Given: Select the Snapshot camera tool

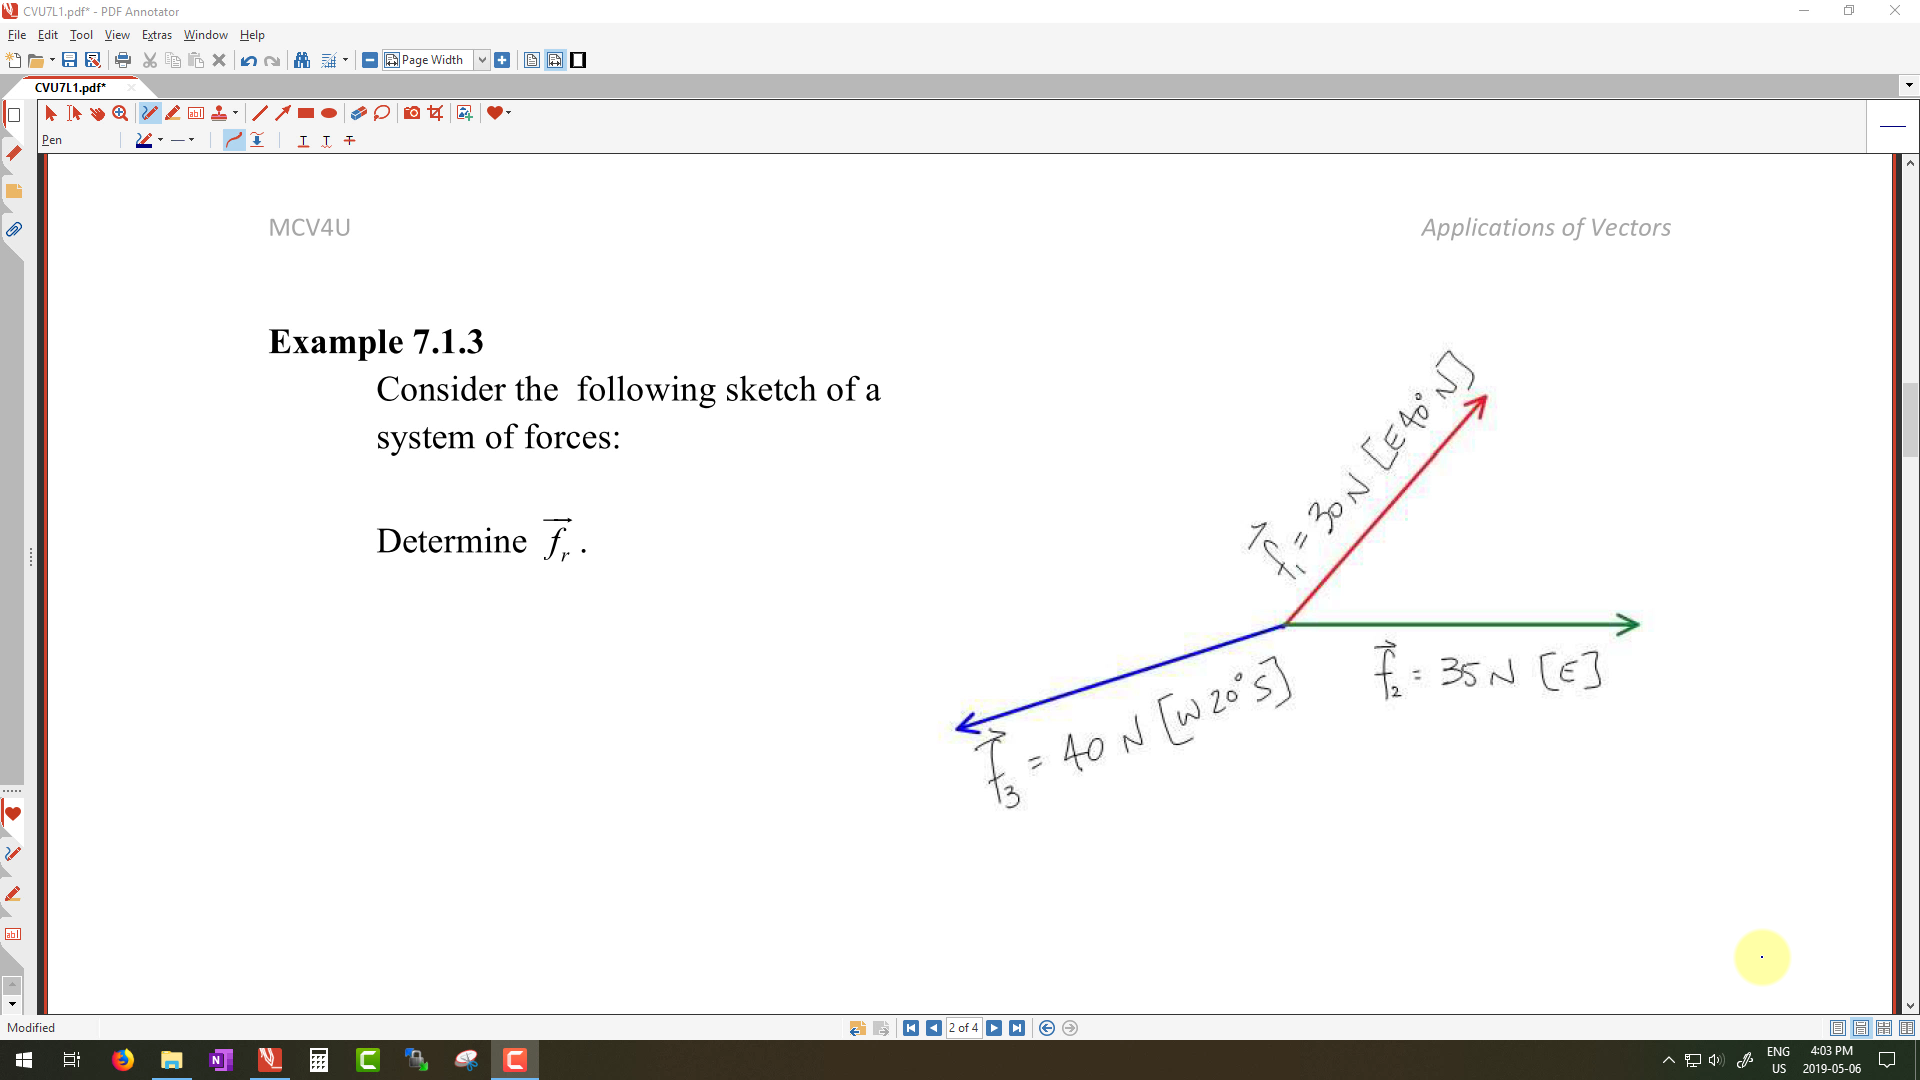Looking at the screenshot, I should [x=412, y=113].
